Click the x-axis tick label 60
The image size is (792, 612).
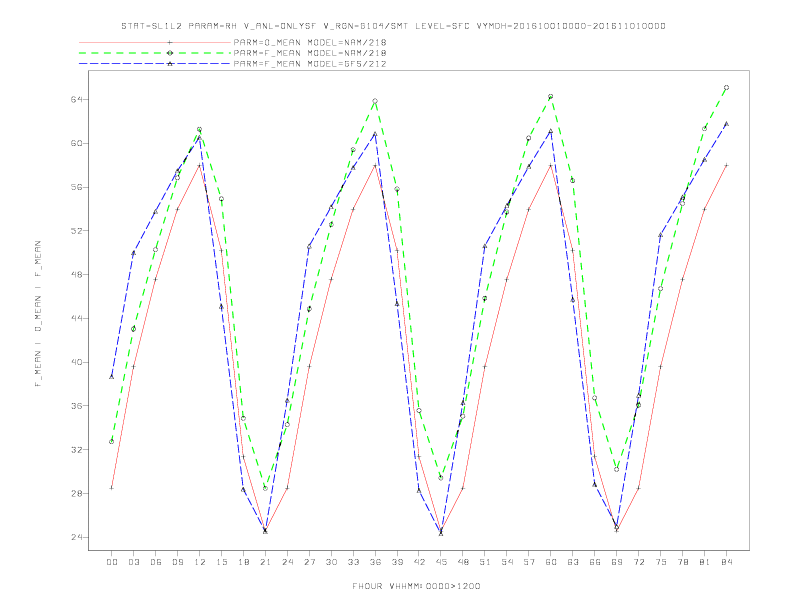coord(551,562)
